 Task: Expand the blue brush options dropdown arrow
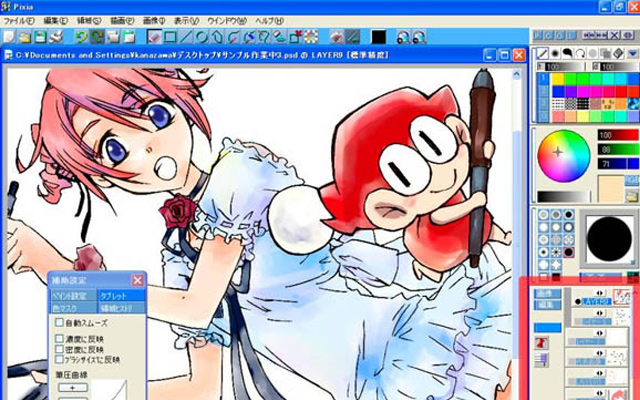[632, 53]
